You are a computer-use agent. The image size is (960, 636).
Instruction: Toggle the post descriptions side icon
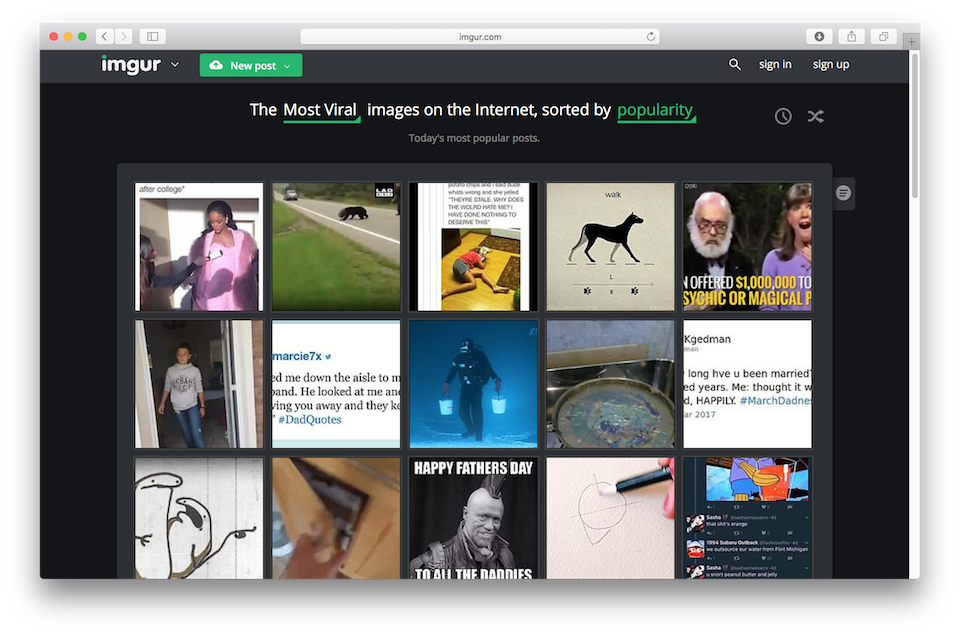pos(844,193)
